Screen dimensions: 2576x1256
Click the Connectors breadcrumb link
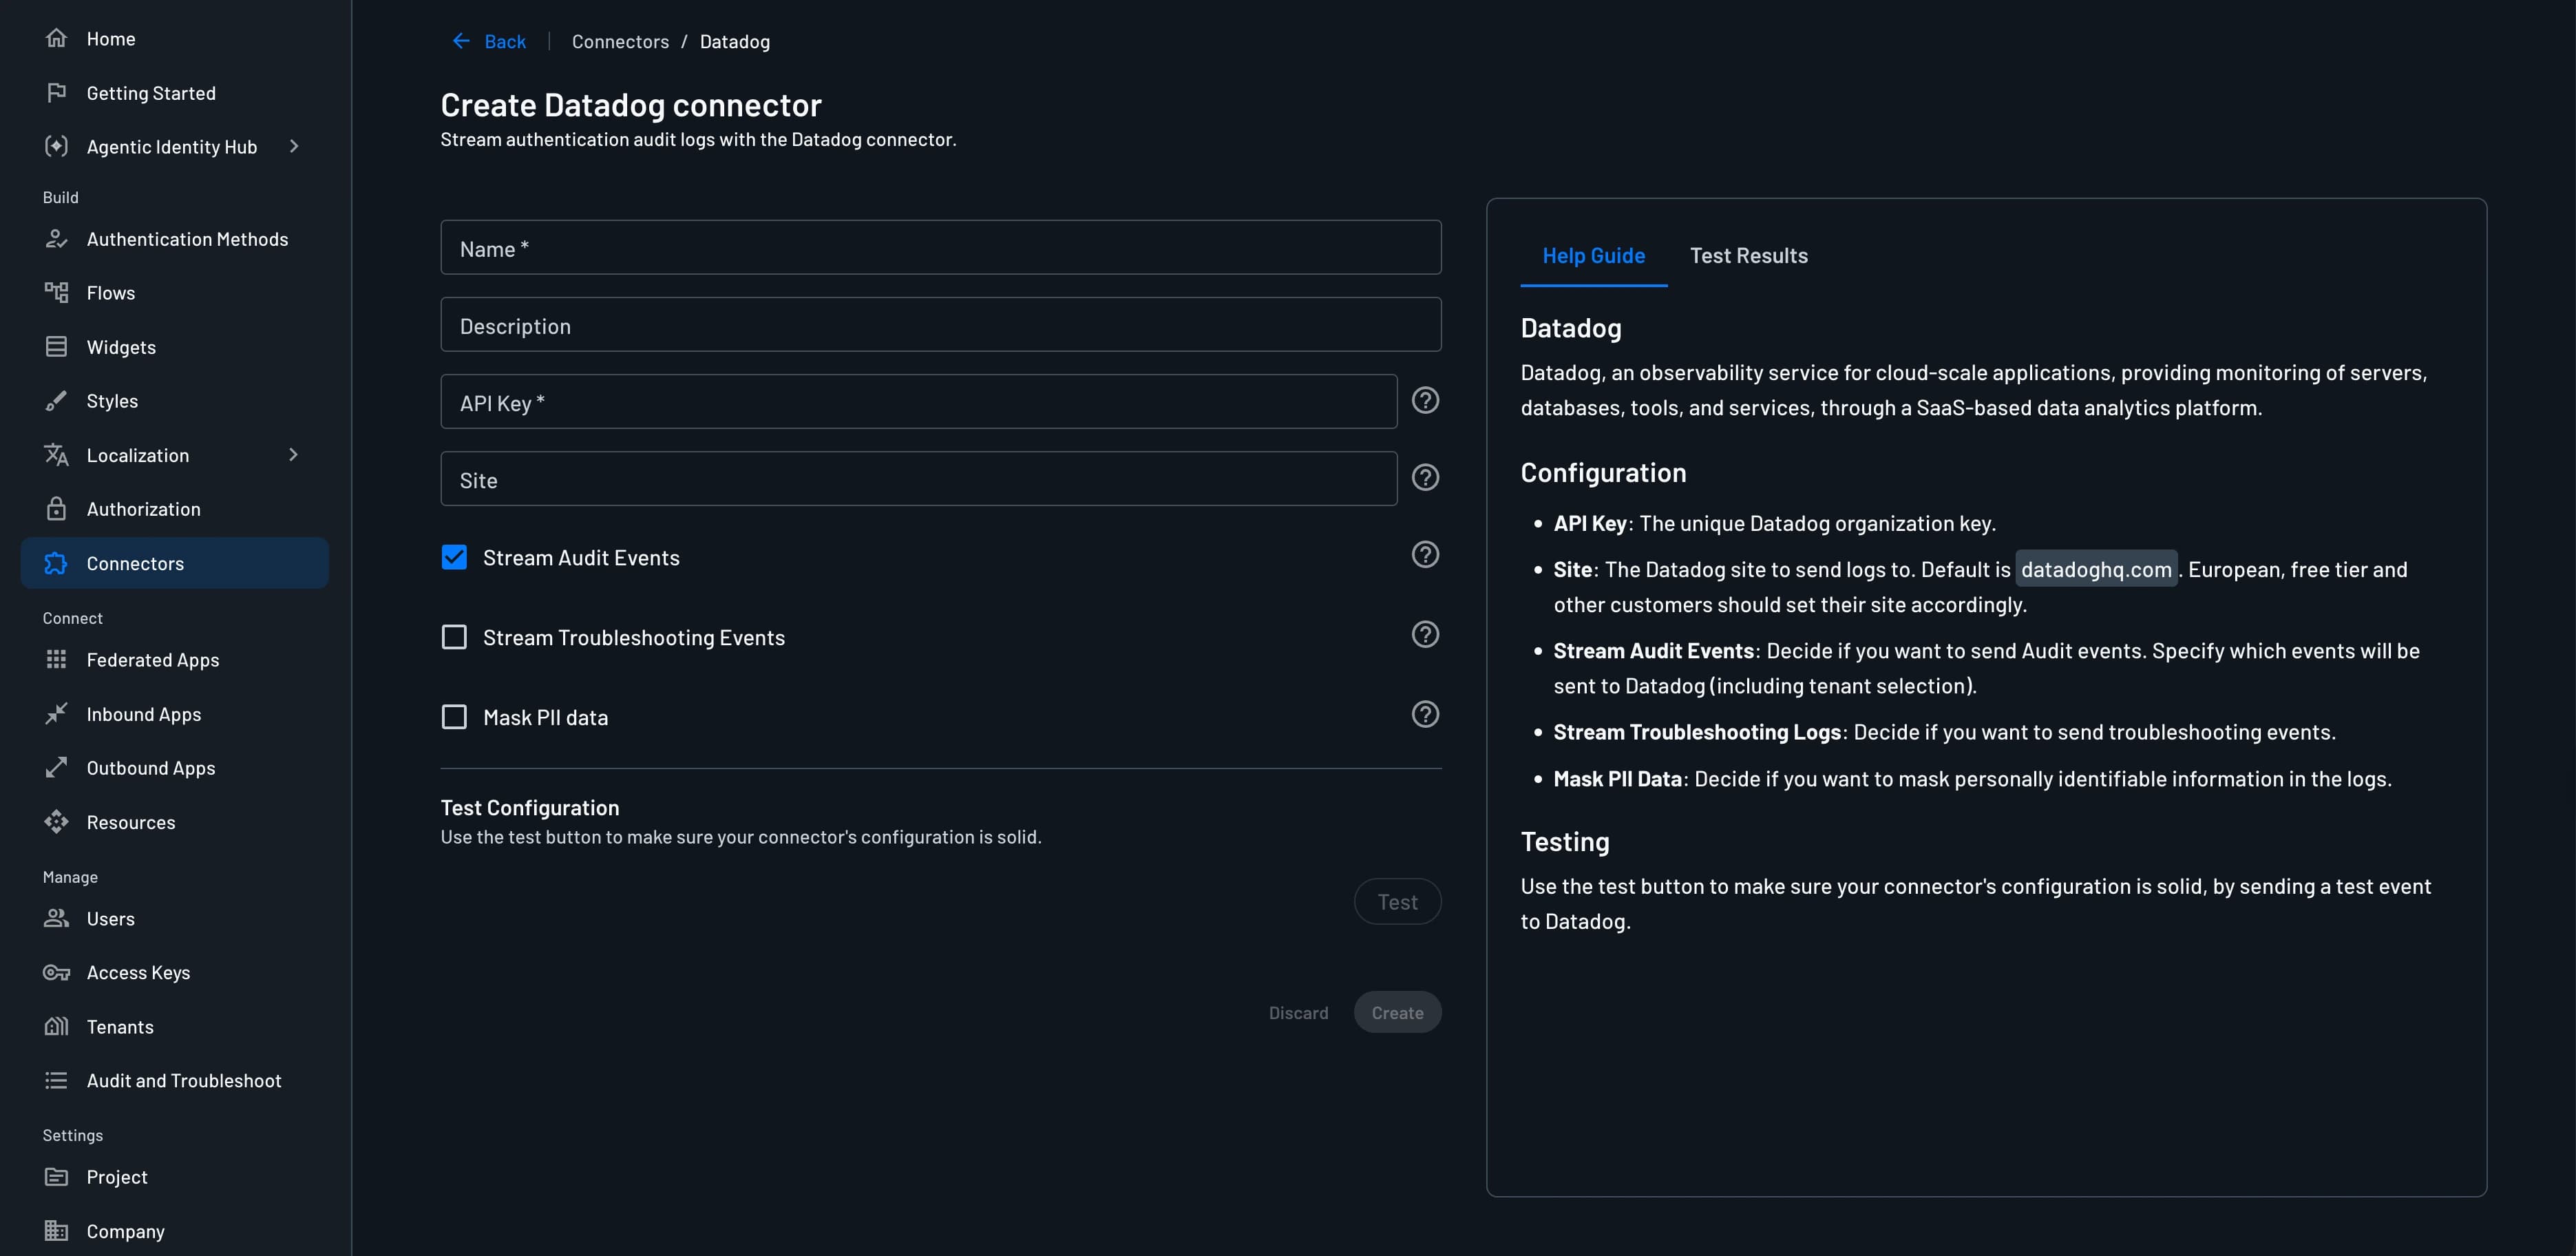pyautogui.click(x=620, y=41)
